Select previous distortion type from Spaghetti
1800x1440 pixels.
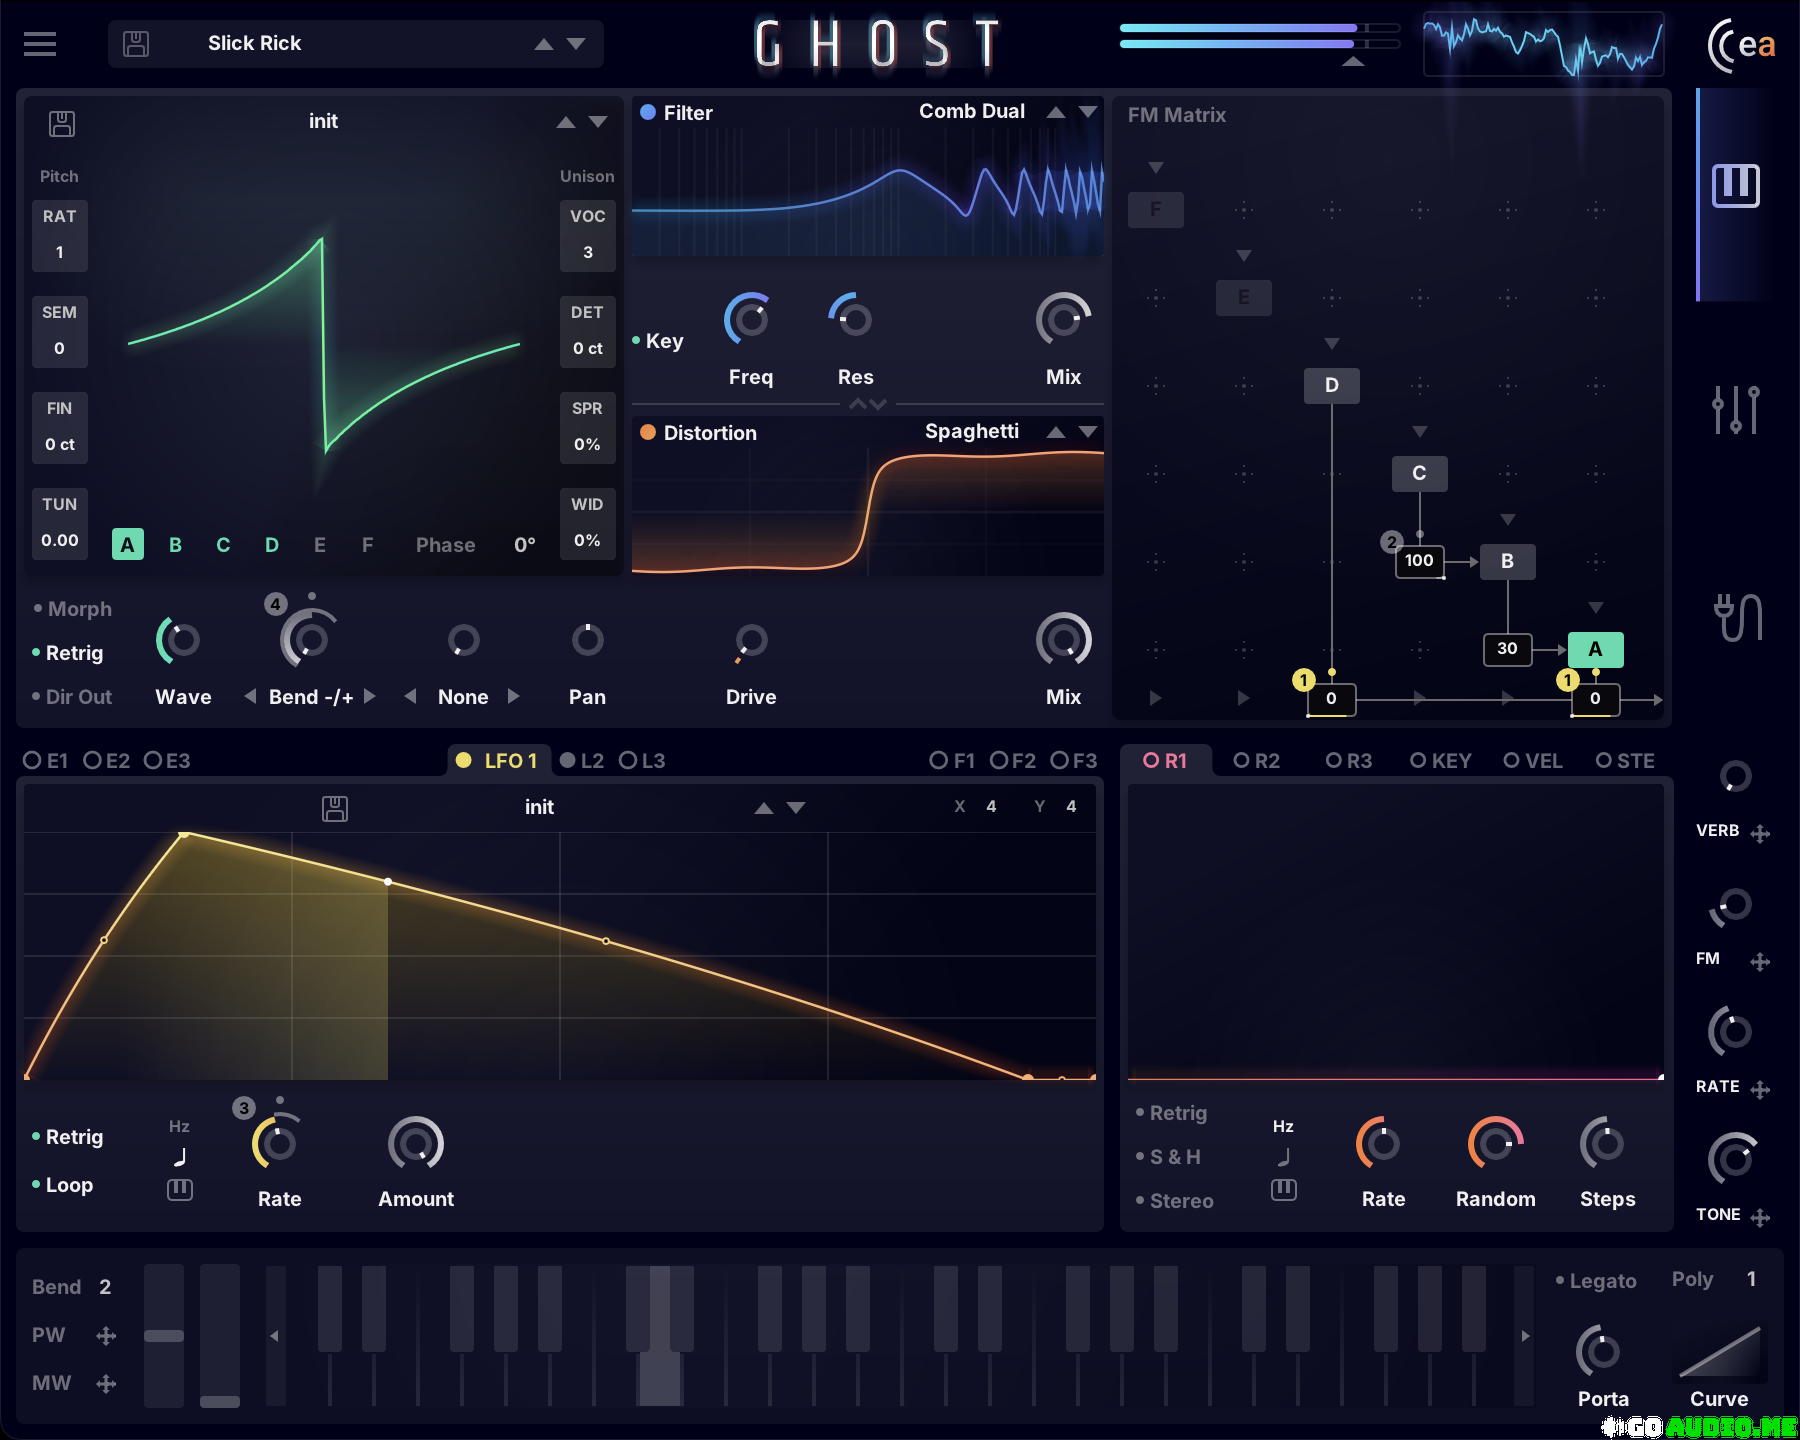coord(1056,432)
